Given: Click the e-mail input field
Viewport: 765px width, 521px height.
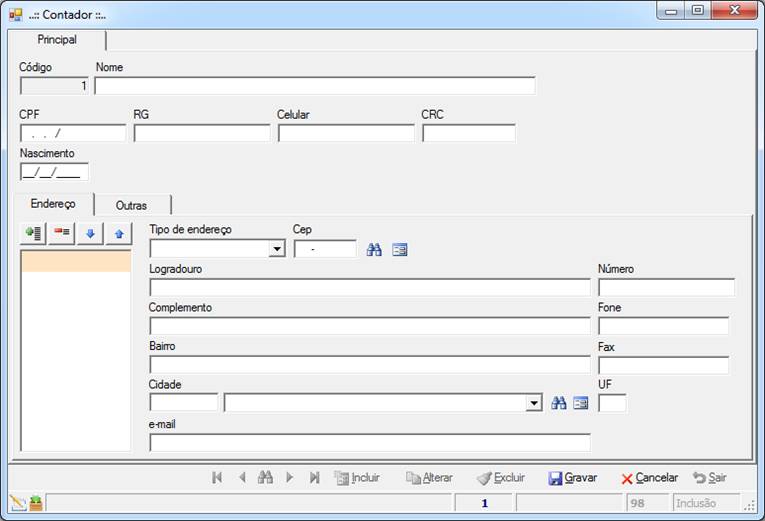Looking at the screenshot, I should [370, 442].
